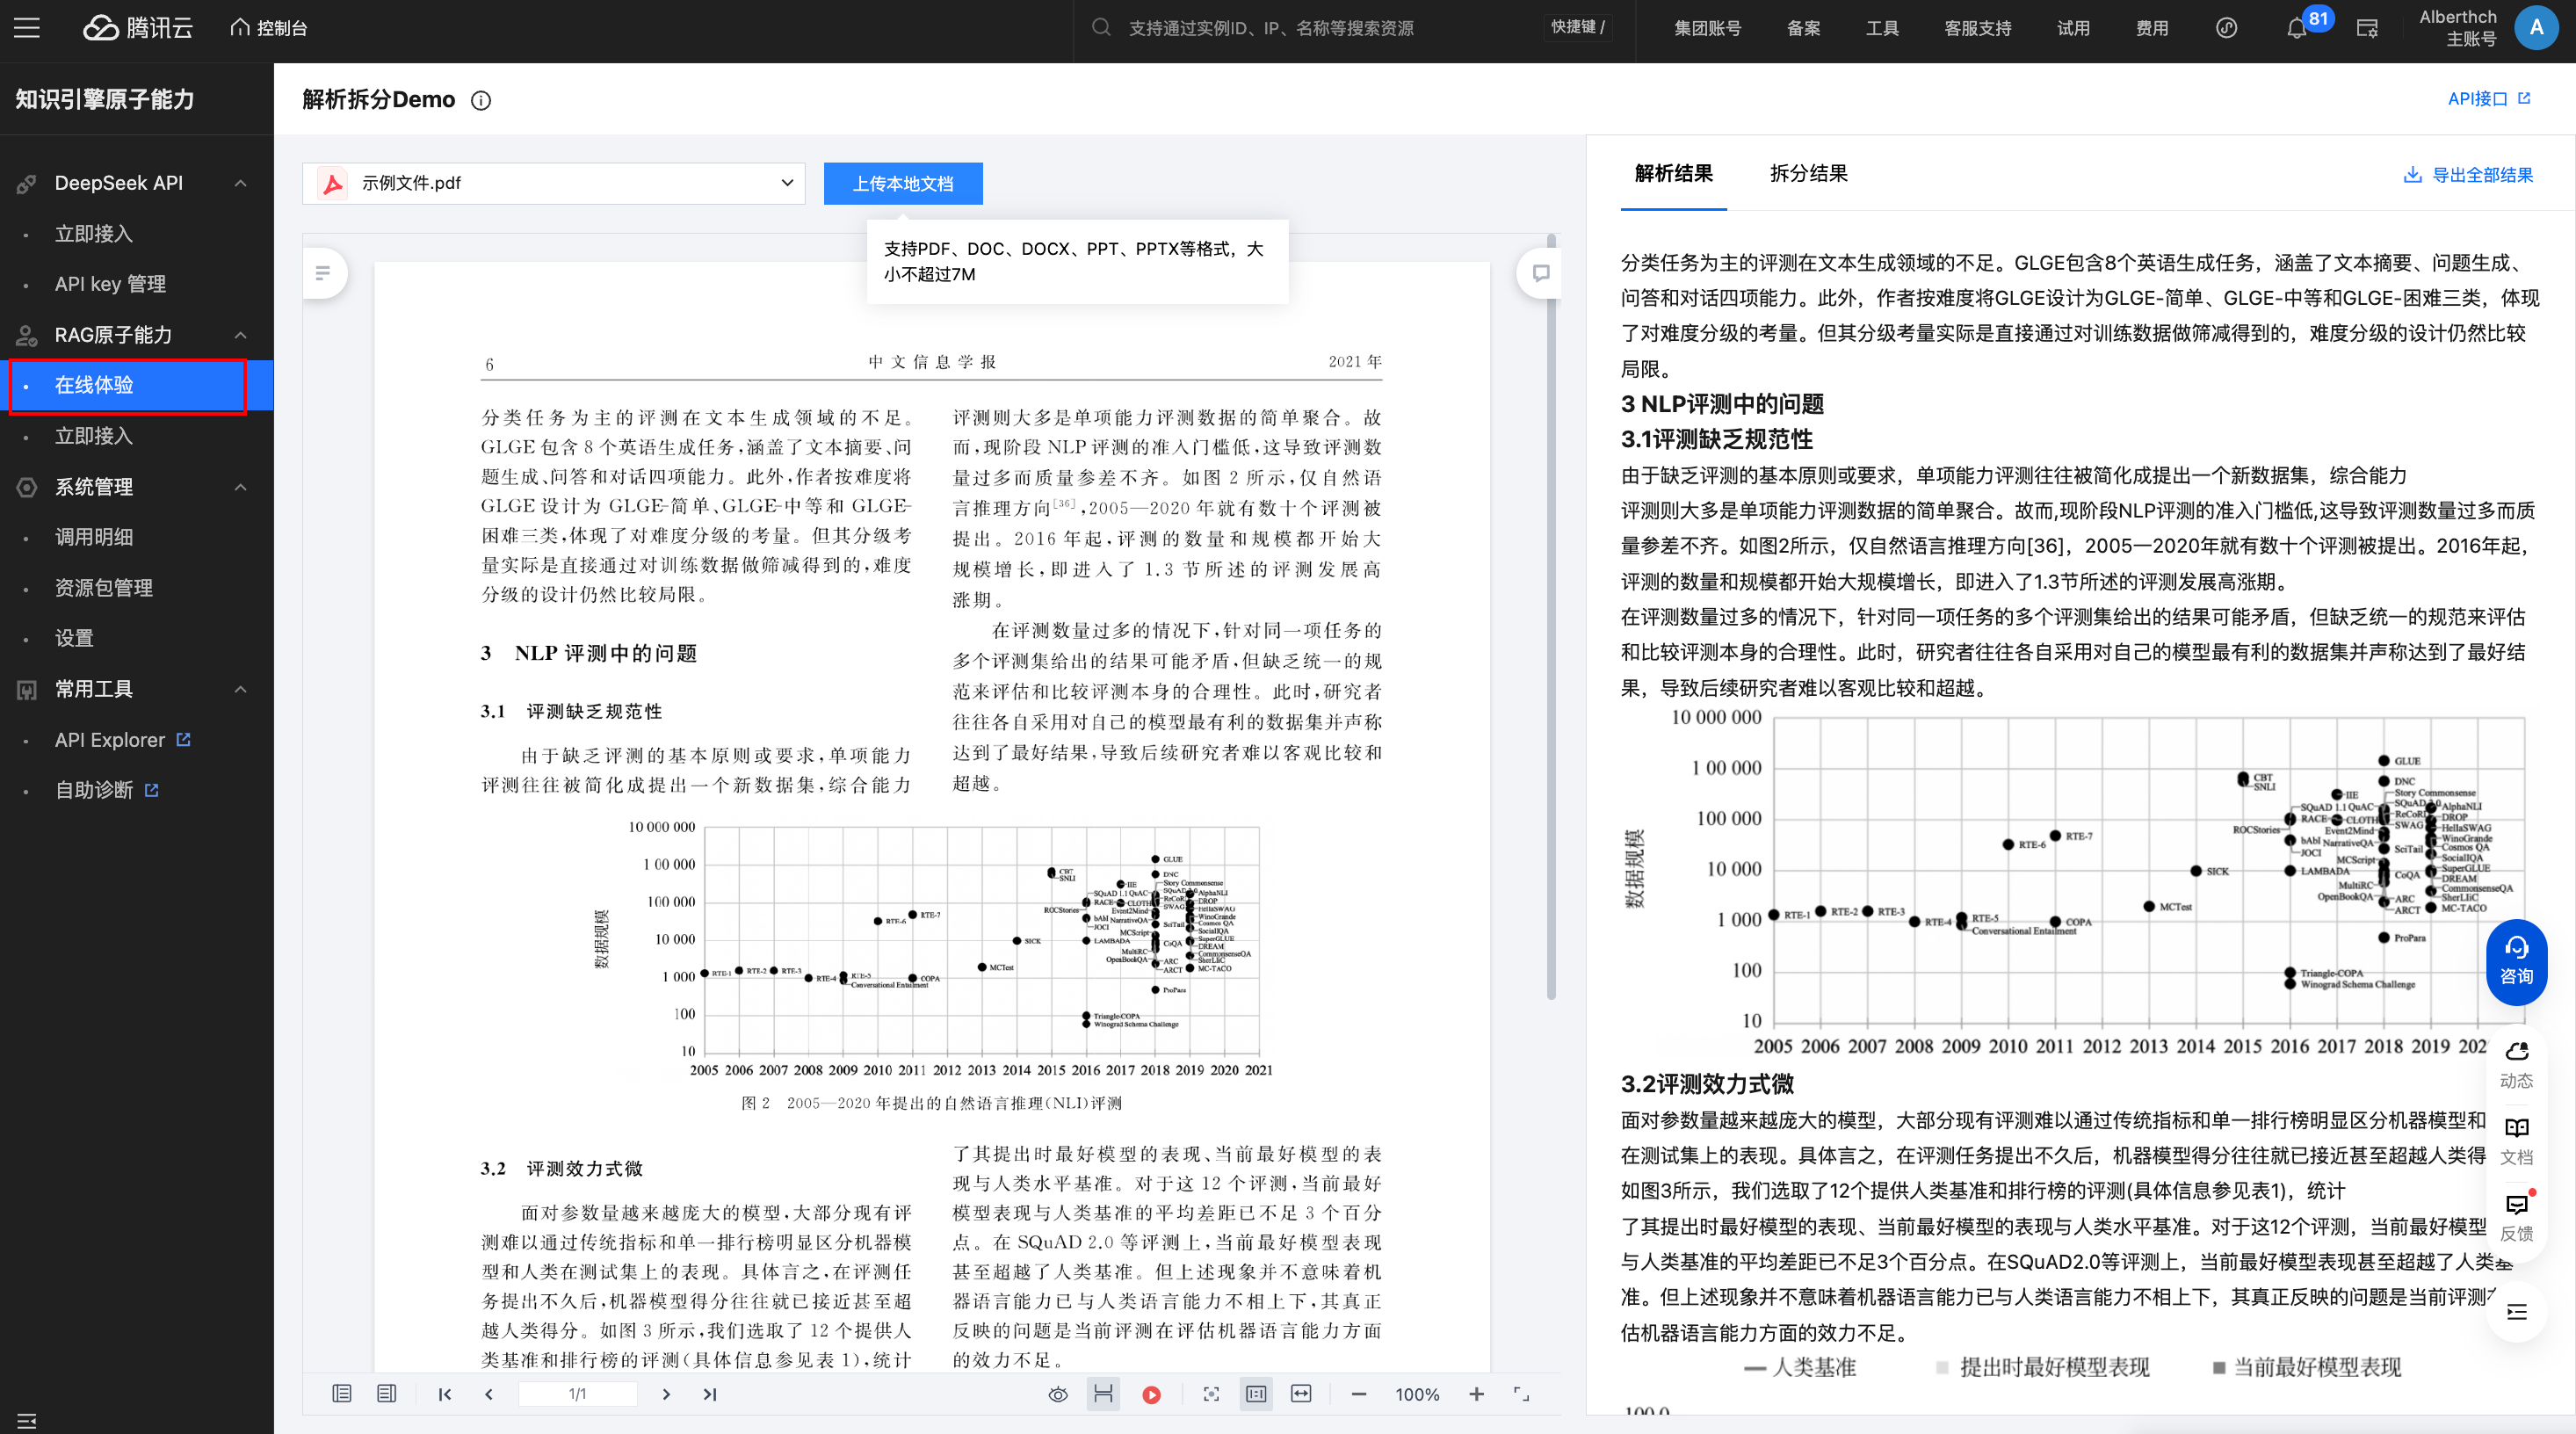Click the Tencent Cloud logo
Image resolution: width=2576 pixels, height=1434 pixels.
(138, 28)
